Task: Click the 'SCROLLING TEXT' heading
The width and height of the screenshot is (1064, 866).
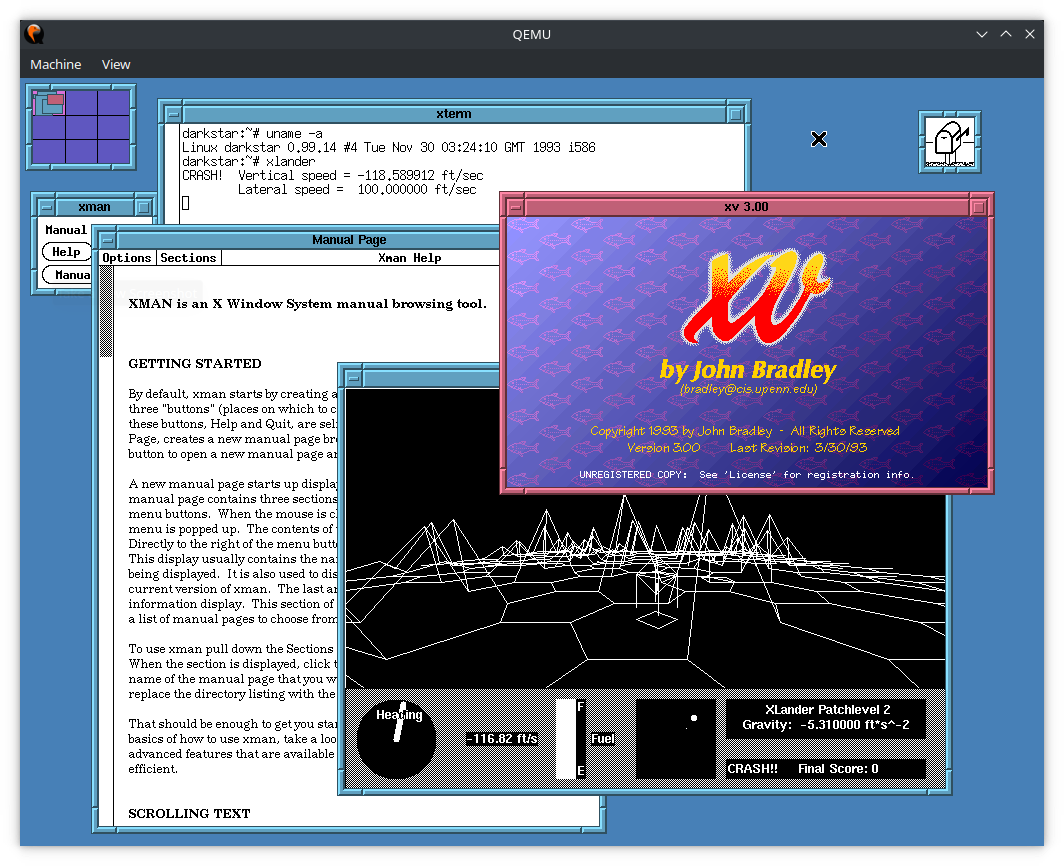Action: pyautogui.click(x=189, y=813)
